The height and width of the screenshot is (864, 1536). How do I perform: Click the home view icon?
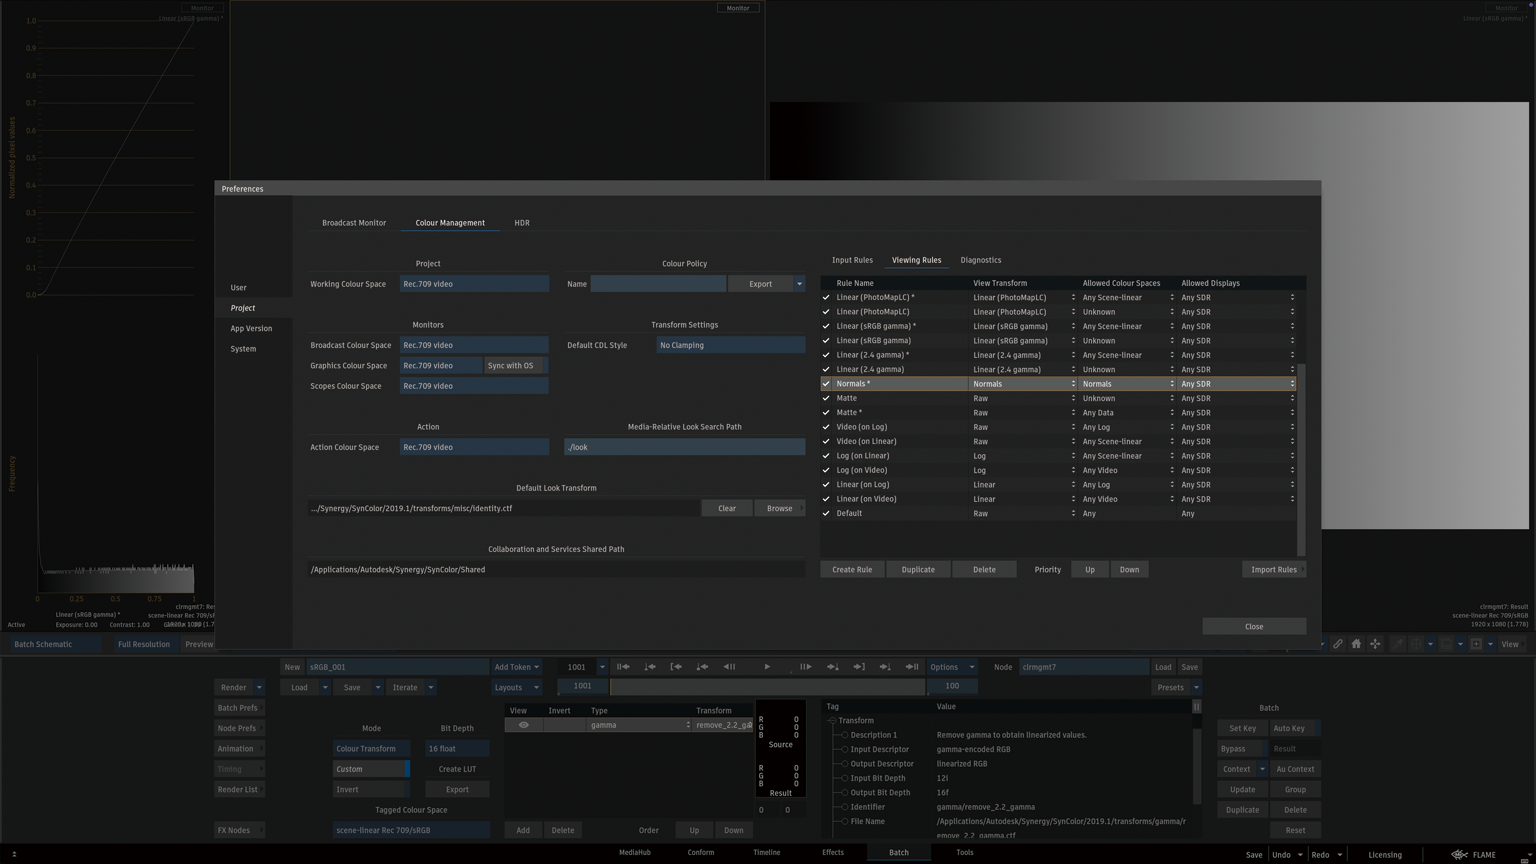pyautogui.click(x=1356, y=644)
